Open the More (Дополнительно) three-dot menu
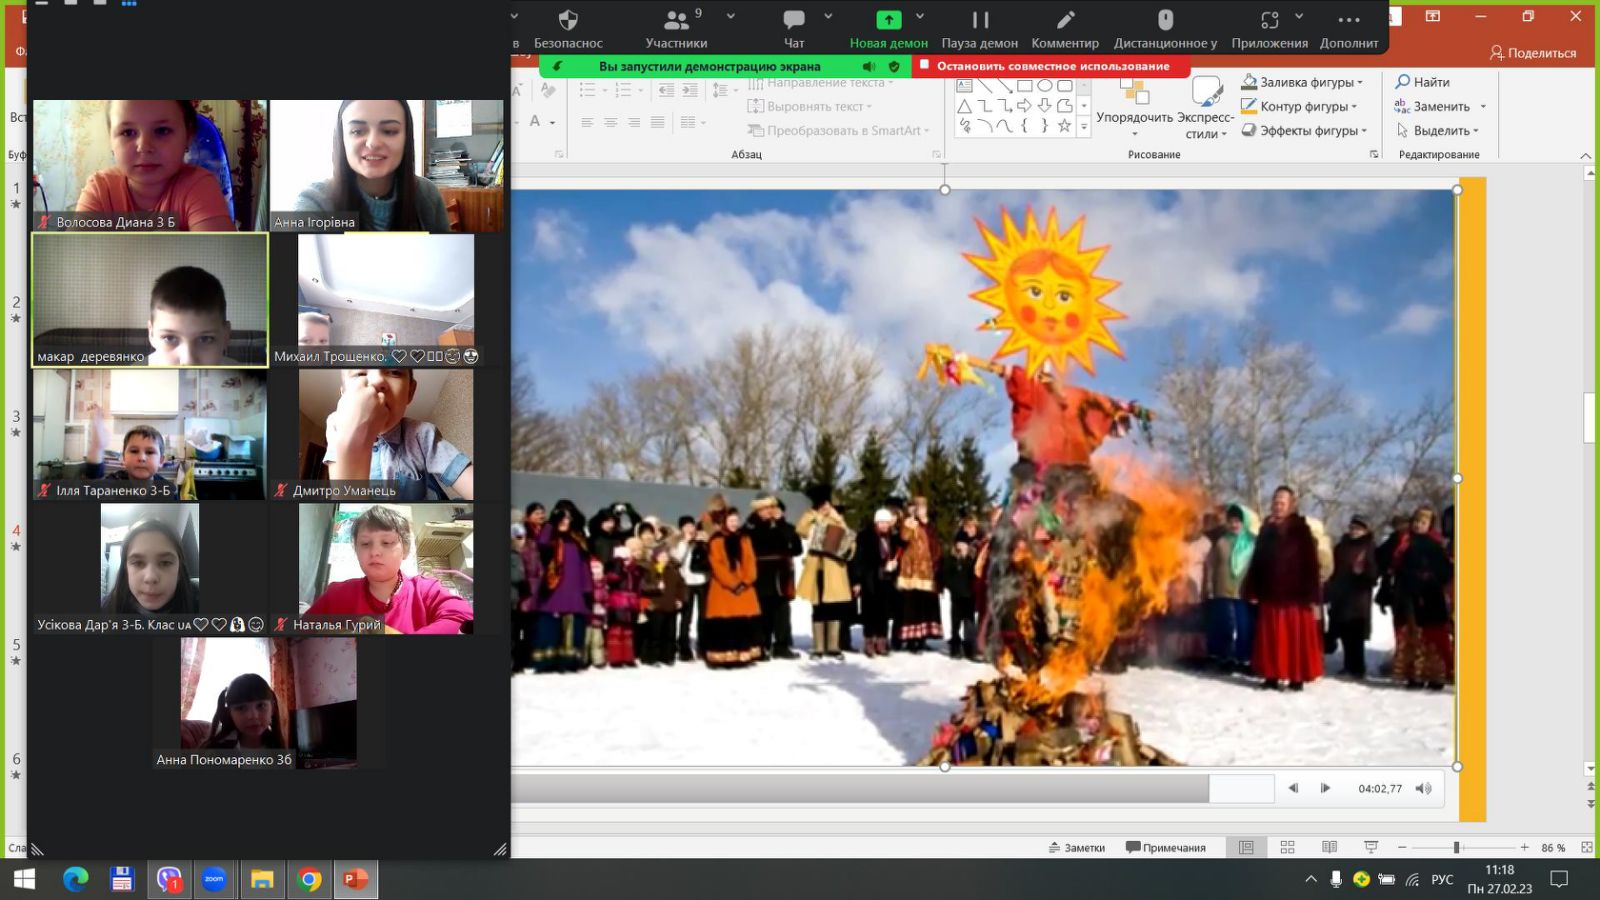1600x900 pixels. pos(1349,29)
